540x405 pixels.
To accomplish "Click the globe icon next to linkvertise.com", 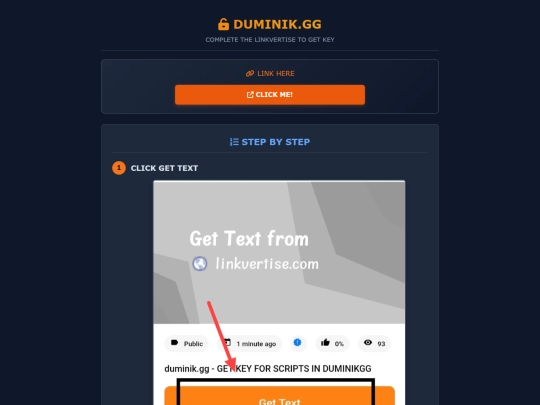I will click(200, 264).
